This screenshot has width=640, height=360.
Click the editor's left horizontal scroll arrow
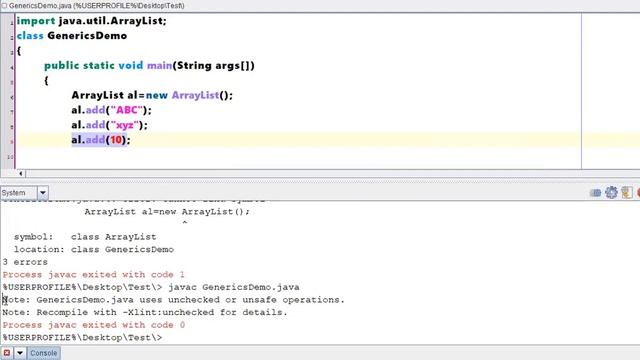click(x=21, y=173)
